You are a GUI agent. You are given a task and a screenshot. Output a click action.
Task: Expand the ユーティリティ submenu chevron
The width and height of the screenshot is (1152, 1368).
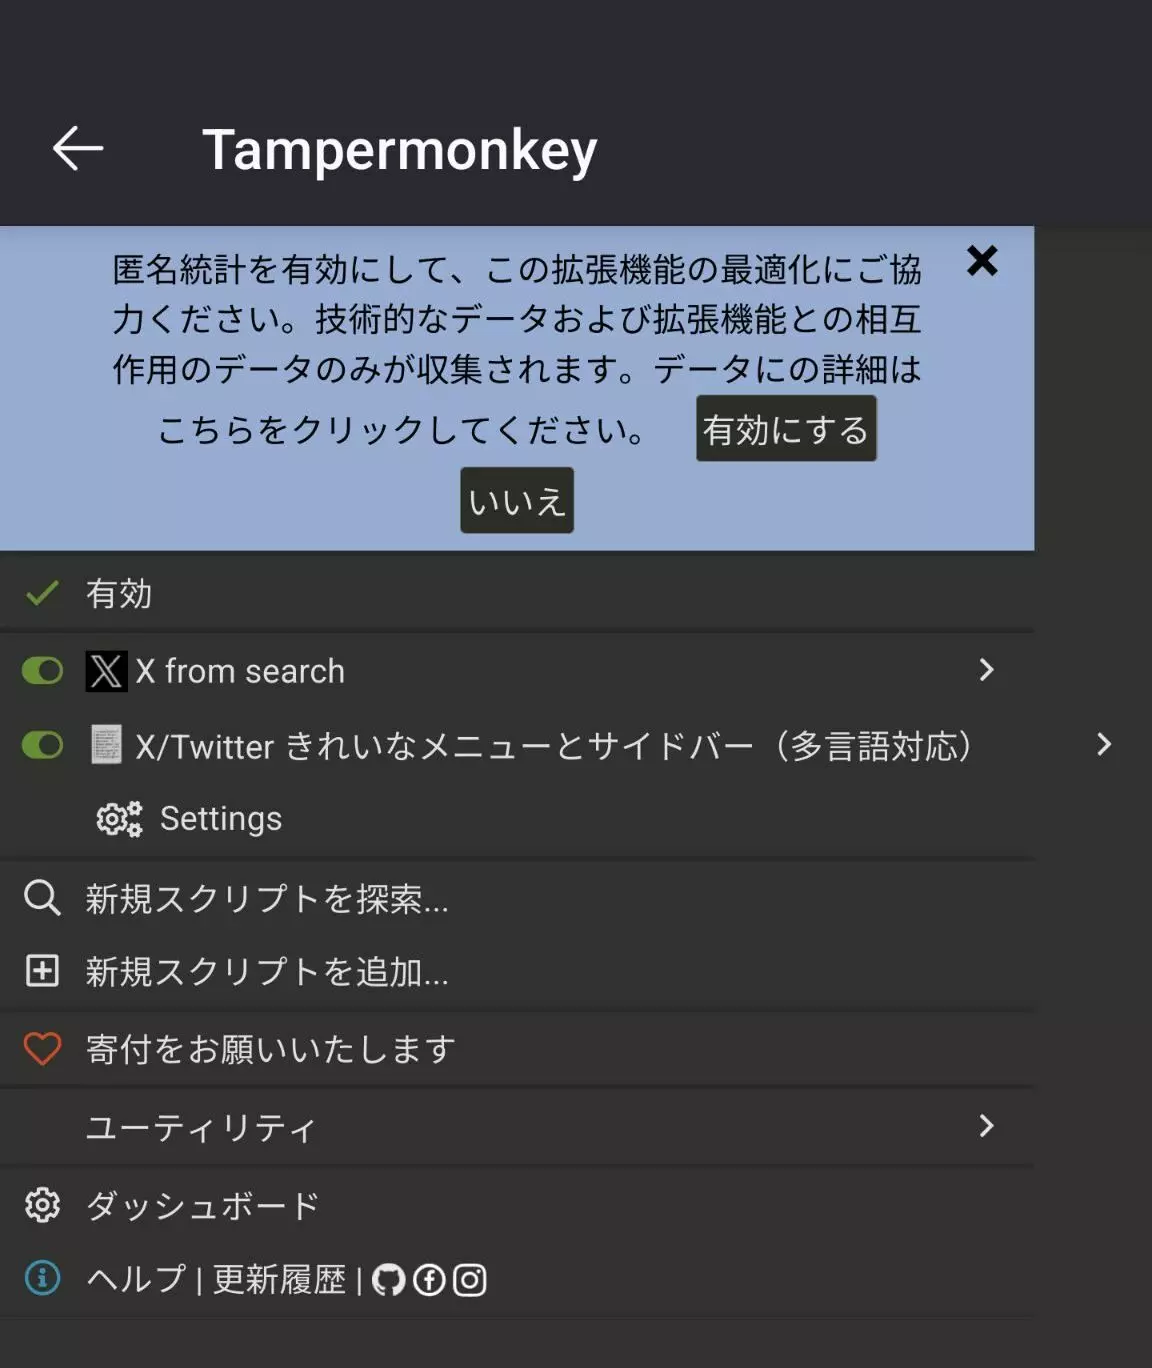coord(986,1126)
